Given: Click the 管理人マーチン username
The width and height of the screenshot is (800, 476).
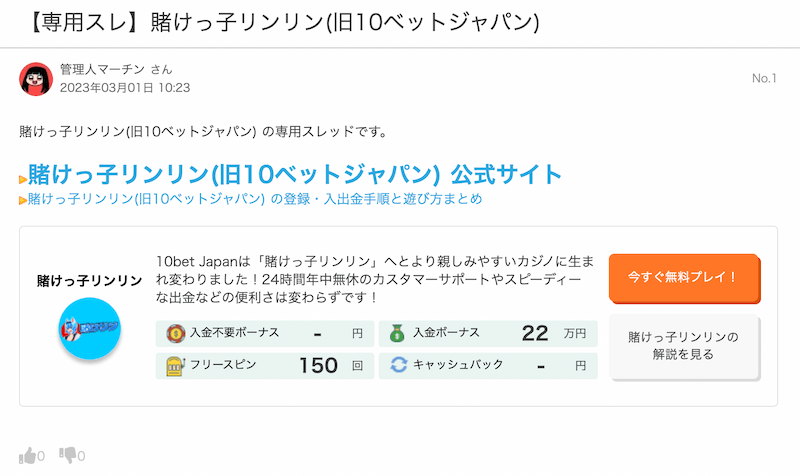Looking at the screenshot, I should pyautogui.click(x=102, y=69).
